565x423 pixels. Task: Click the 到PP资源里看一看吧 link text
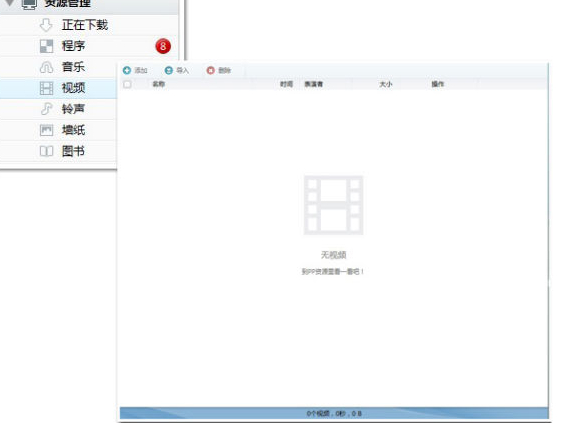tap(333, 272)
